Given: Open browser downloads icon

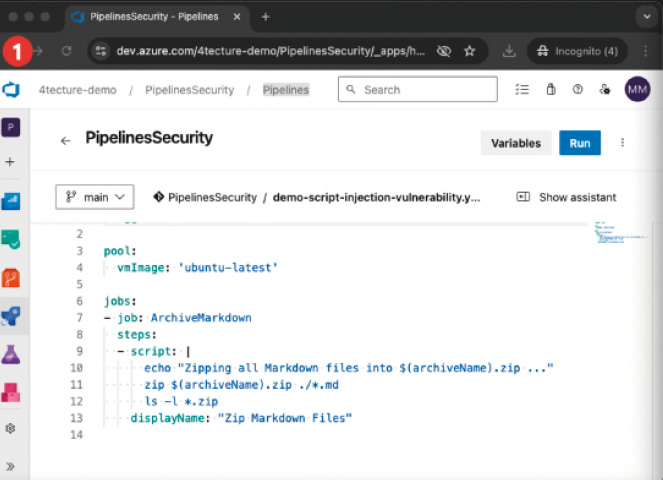Looking at the screenshot, I should point(509,51).
